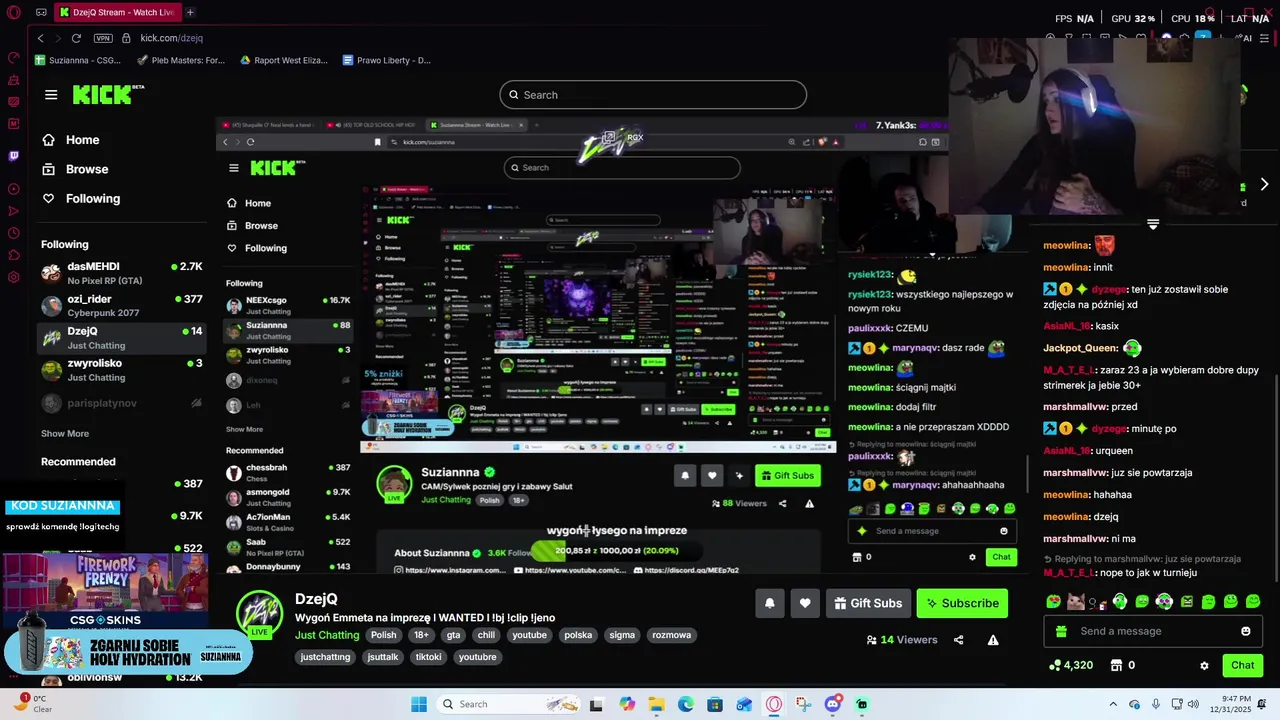Click the cat emote in chat bar
The width and height of the screenshot is (1280, 720).
1076,601
